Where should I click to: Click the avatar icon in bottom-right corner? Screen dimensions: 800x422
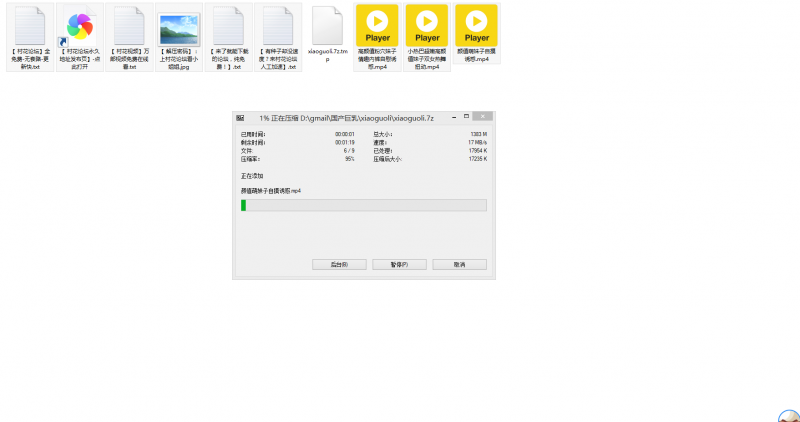click(x=788, y=415)
